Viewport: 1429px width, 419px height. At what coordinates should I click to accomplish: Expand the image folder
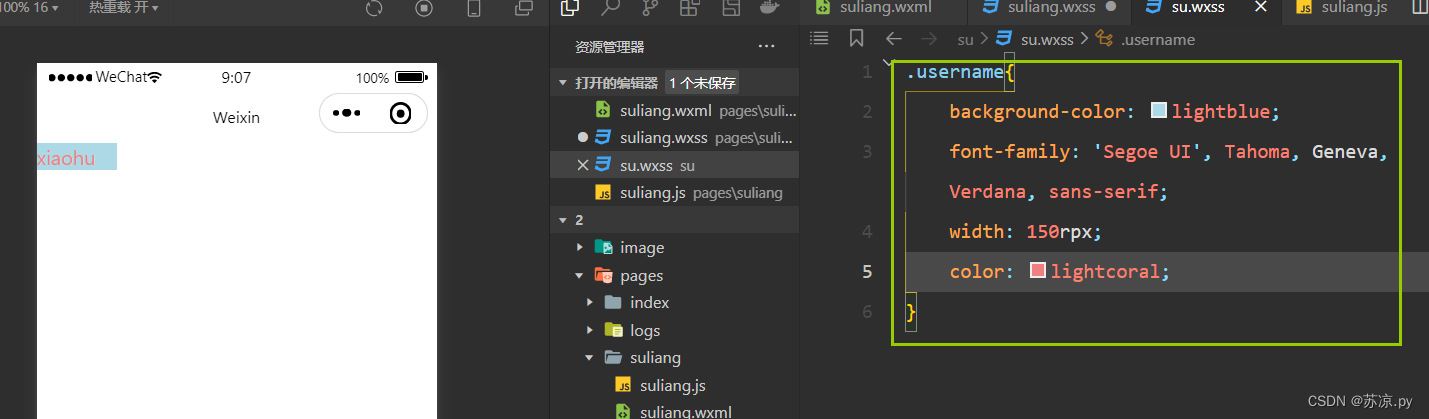click(x=581, y=248)
